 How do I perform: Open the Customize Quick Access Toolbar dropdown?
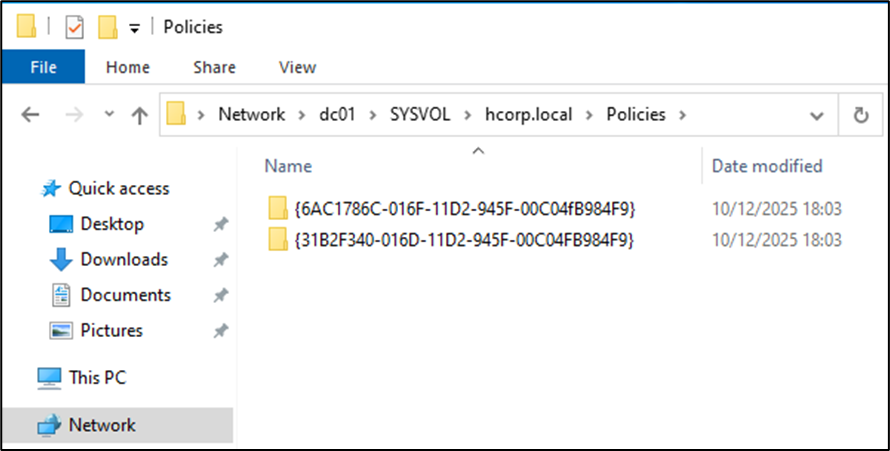point(134,28)
